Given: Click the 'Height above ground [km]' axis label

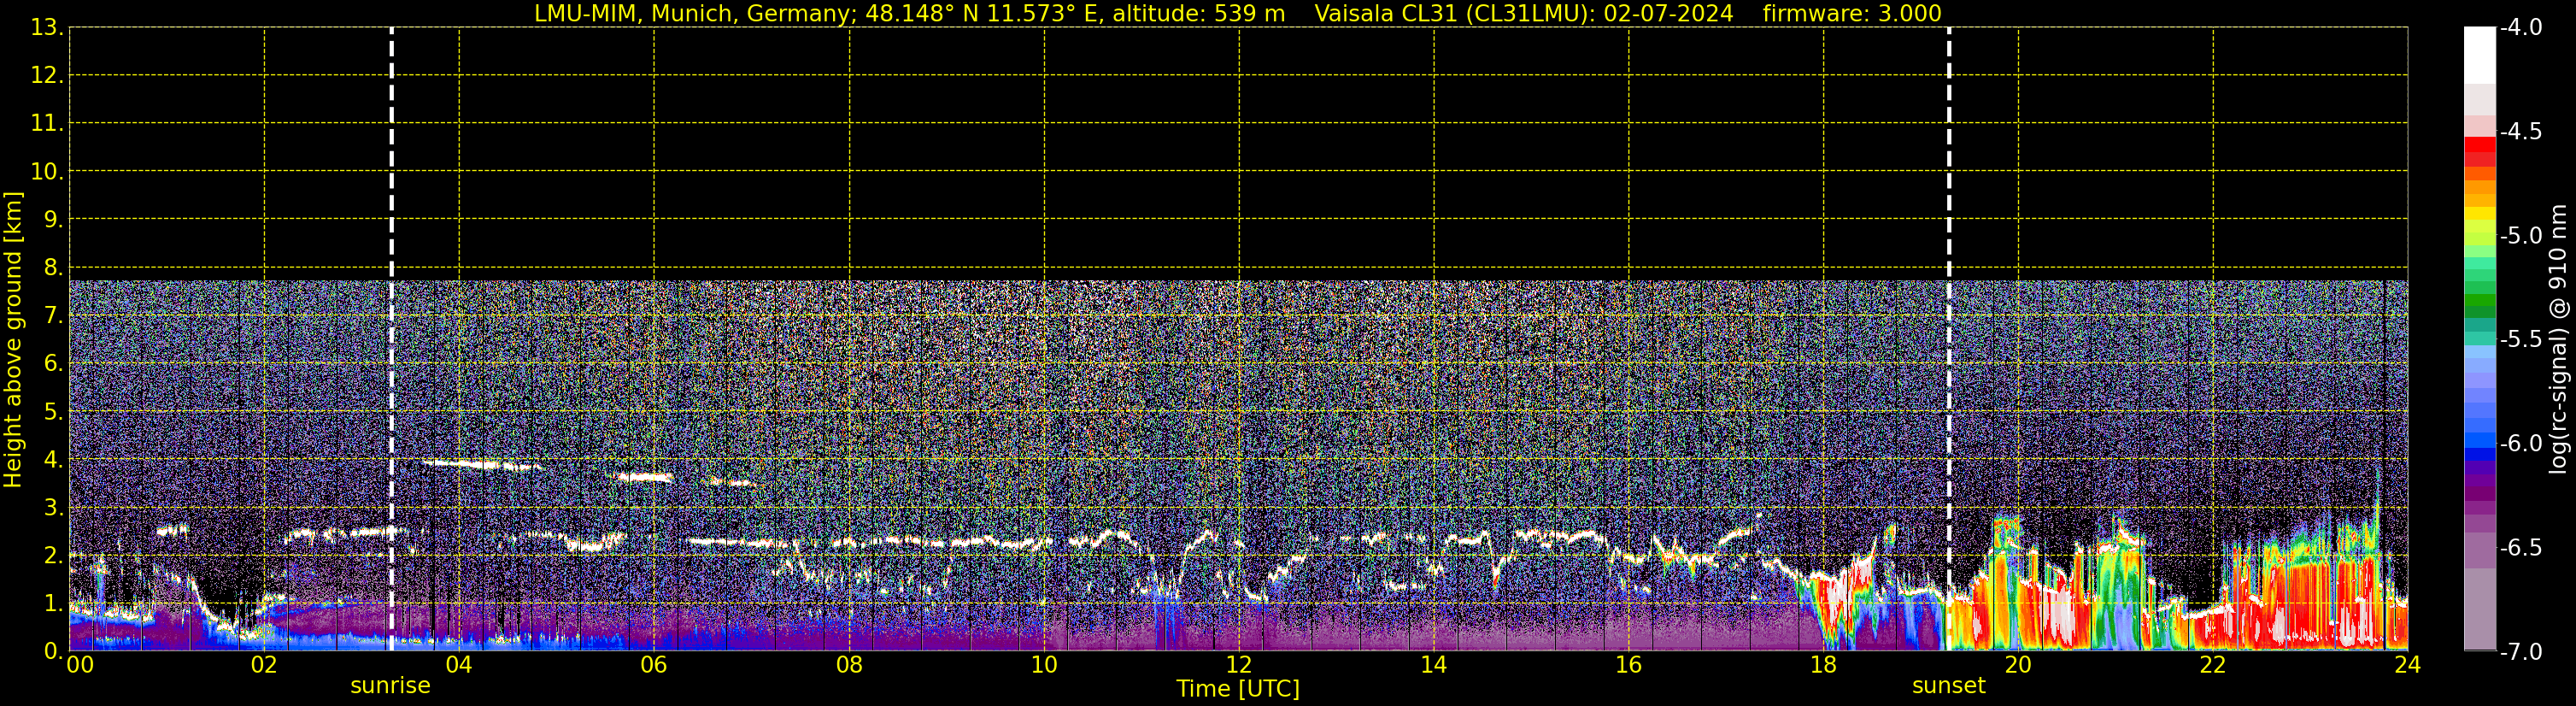Looking at the screenshot, I should 13,340.
